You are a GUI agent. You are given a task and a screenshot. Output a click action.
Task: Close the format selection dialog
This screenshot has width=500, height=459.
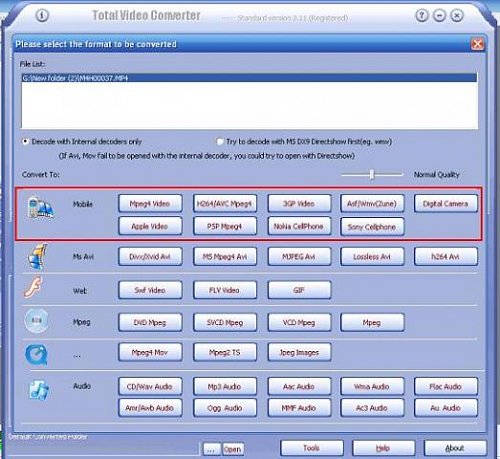tap(477, 44)
